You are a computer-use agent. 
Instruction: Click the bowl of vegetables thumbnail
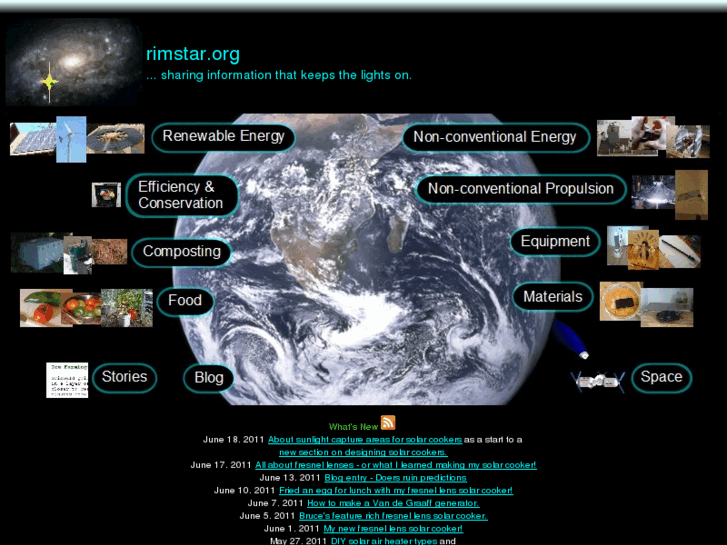[82, 308]
